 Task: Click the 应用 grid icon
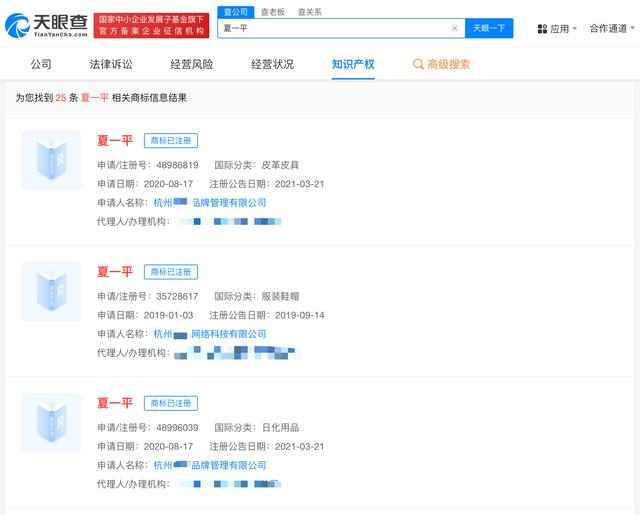pos(542,29)
